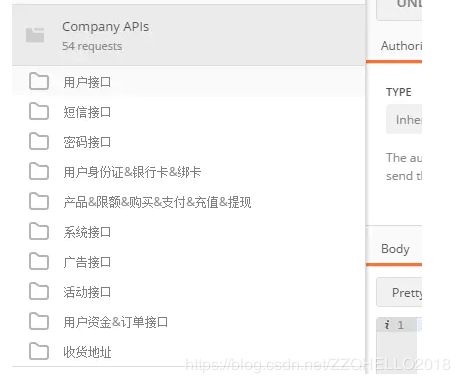The height and width of the screenshot is (383, 460).
Task: Click the 广告接口 folder icon
Action: [x=39, y=262]
